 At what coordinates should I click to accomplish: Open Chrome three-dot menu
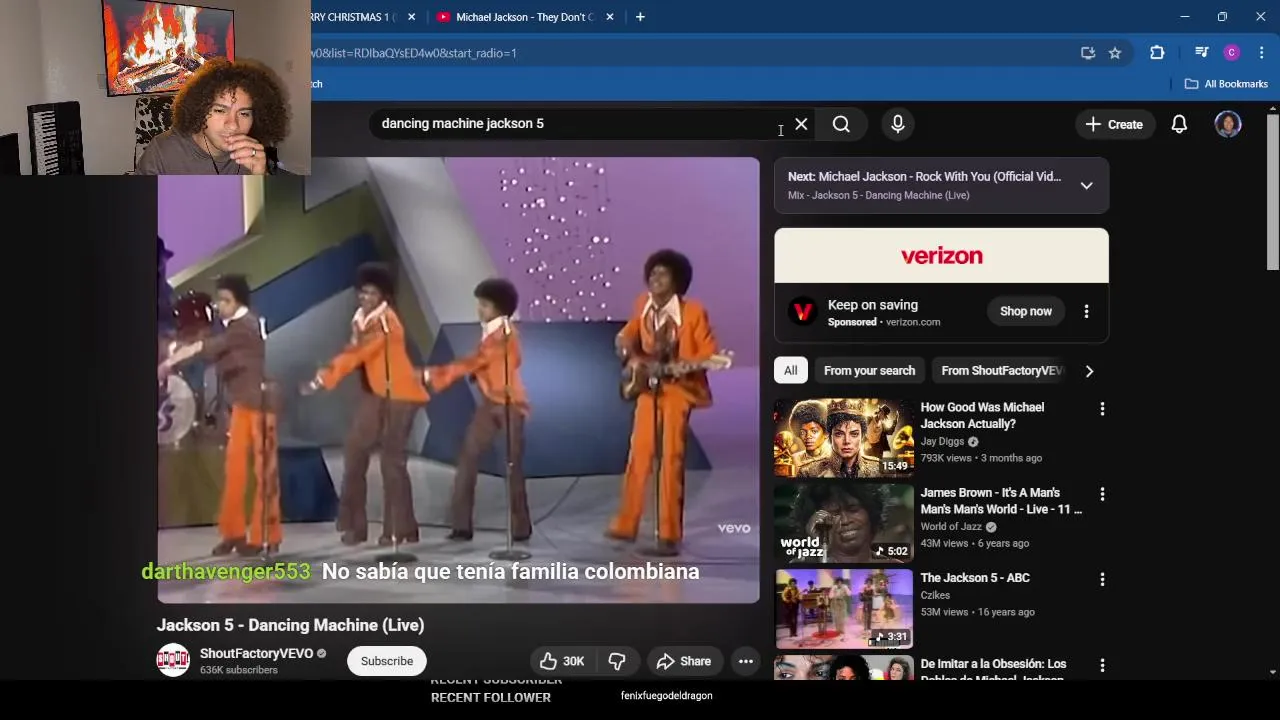click(1260, 53)
